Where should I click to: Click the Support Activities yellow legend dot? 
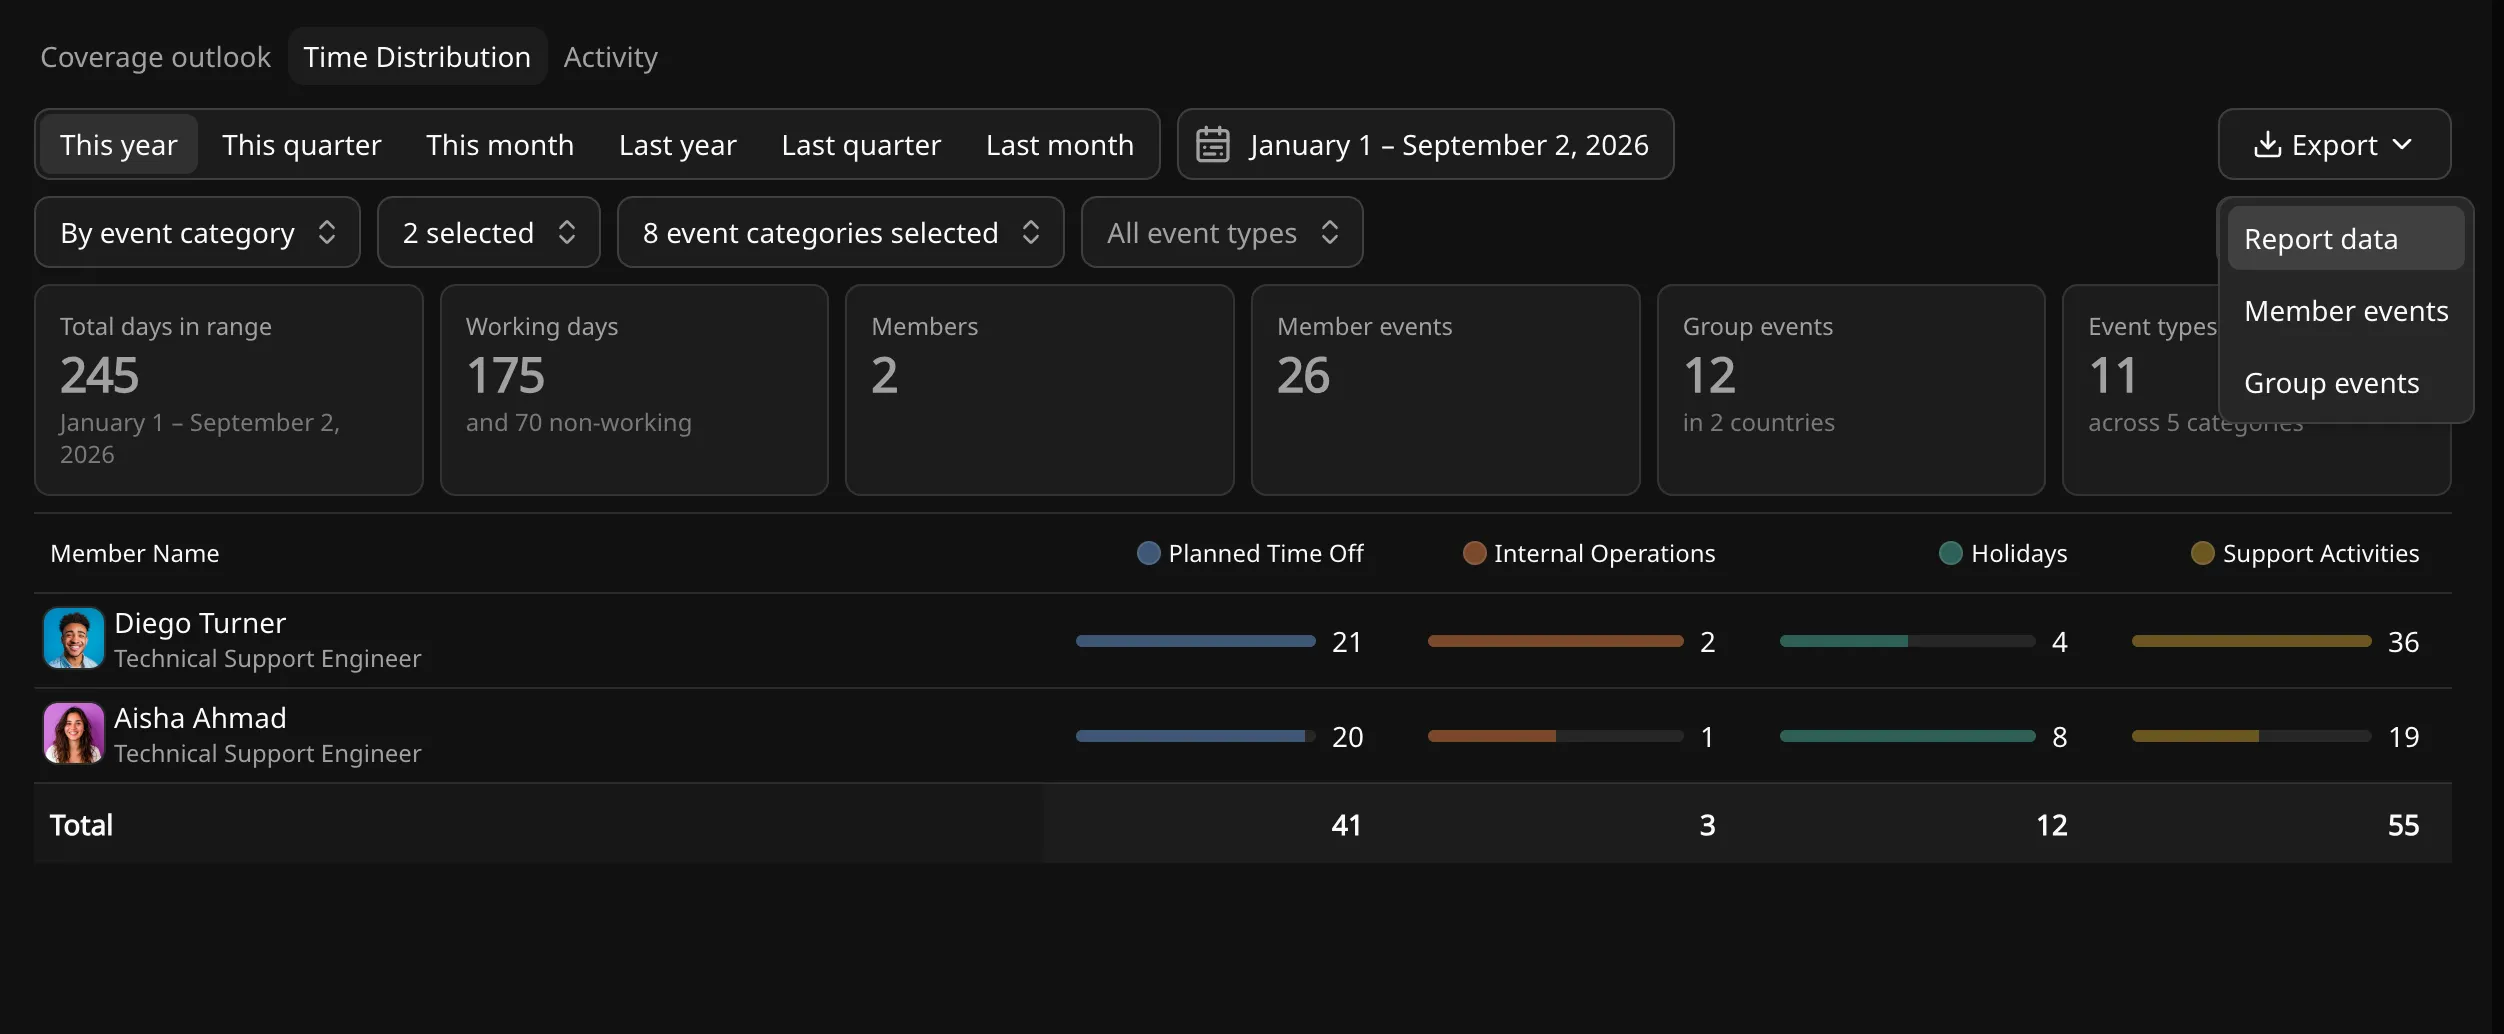[2202, 553]
